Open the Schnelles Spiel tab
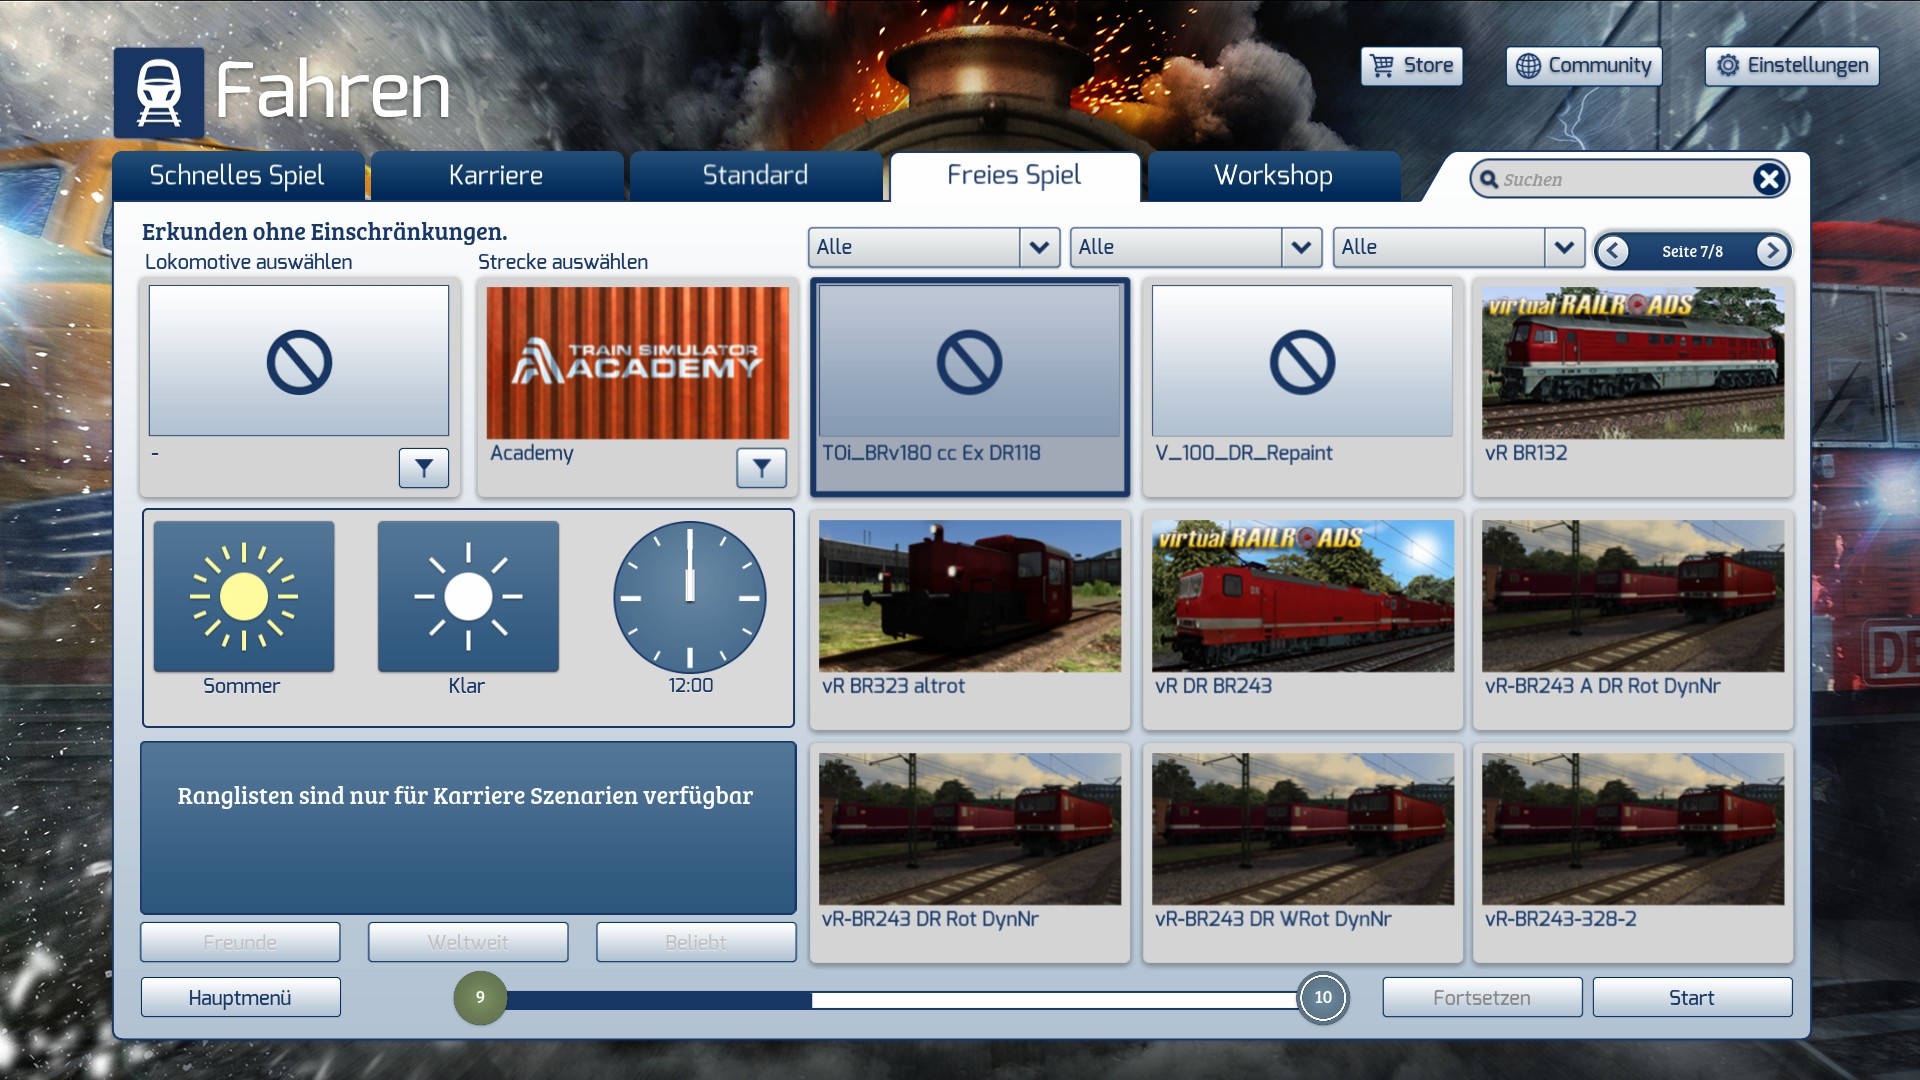This screenshot has width=1920, height=1080. 237,176
